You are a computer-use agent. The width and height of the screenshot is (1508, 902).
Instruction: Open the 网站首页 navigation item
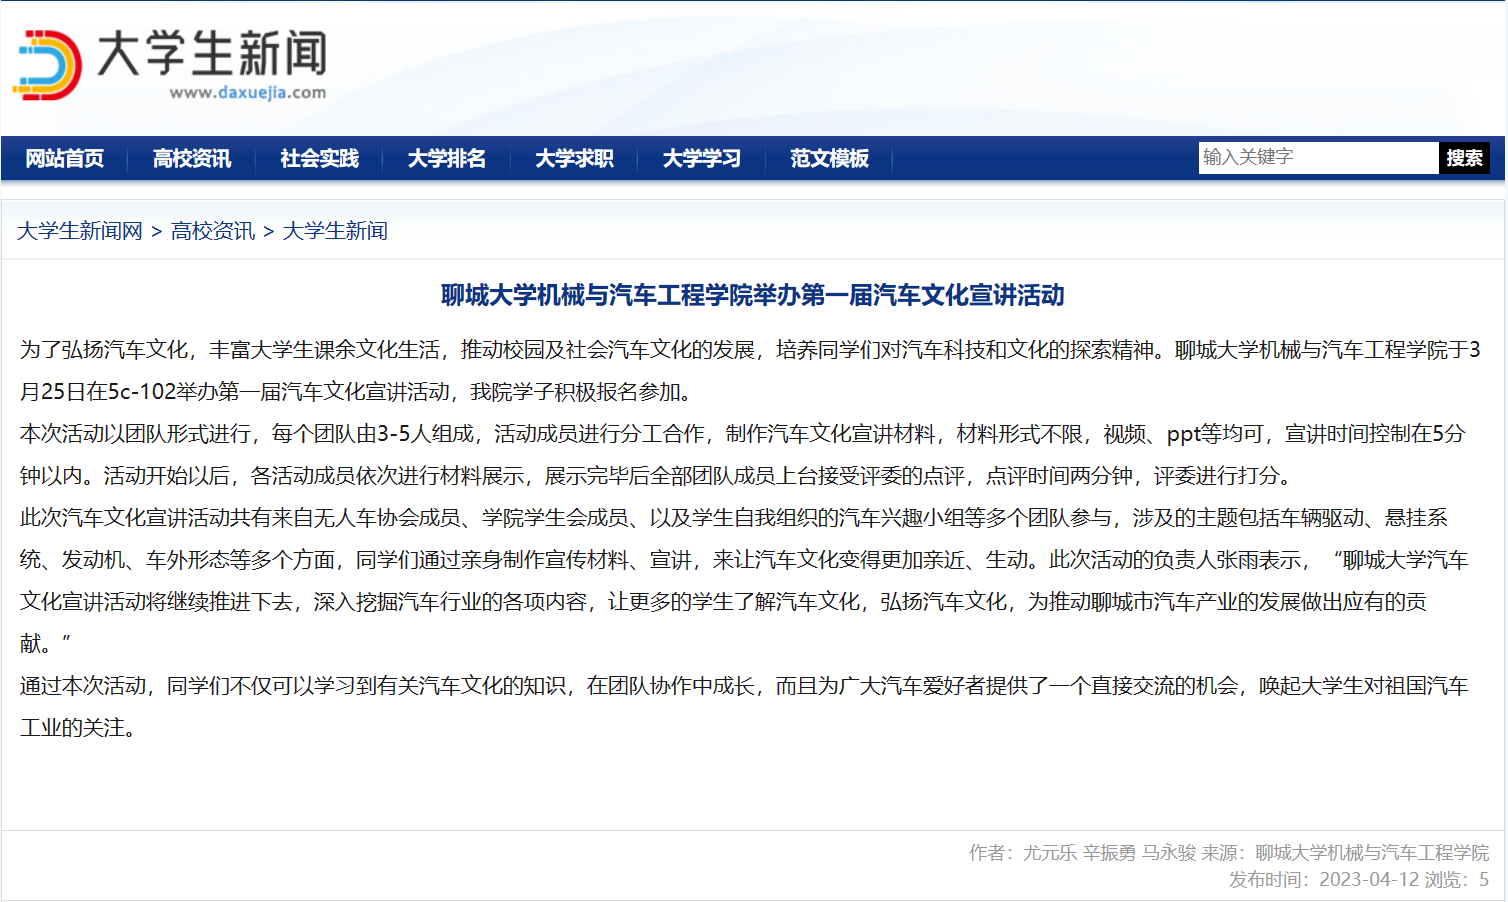[65, 158]
